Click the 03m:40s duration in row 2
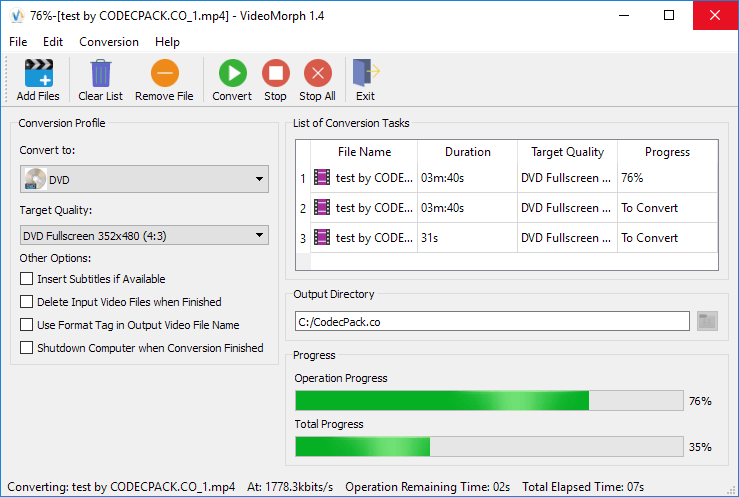 pos(468,208)
